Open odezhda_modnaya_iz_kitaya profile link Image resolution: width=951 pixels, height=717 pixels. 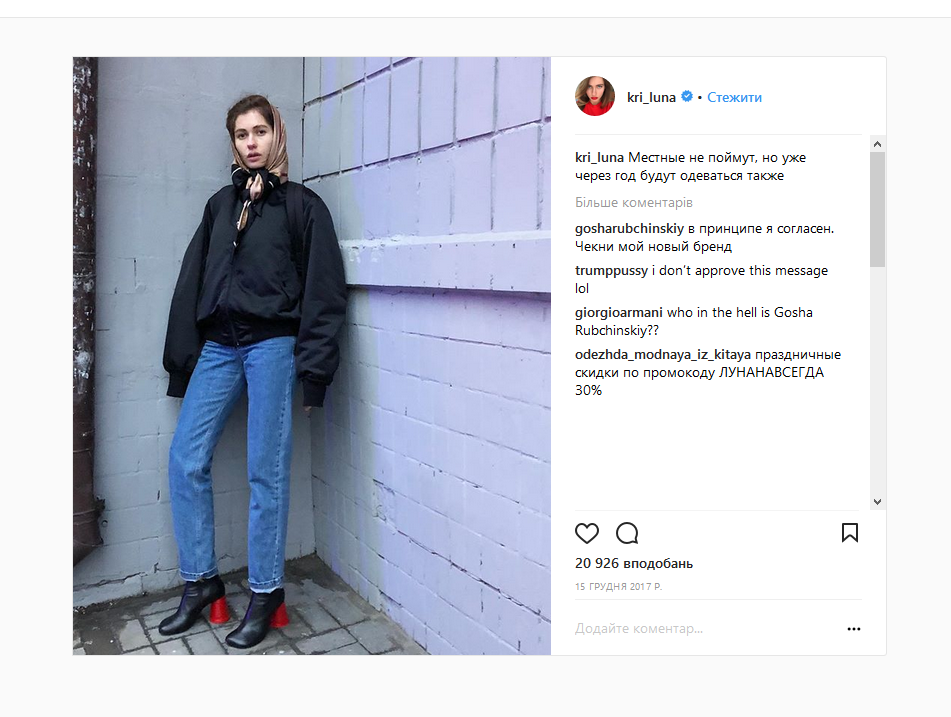[x=663, y=354]
